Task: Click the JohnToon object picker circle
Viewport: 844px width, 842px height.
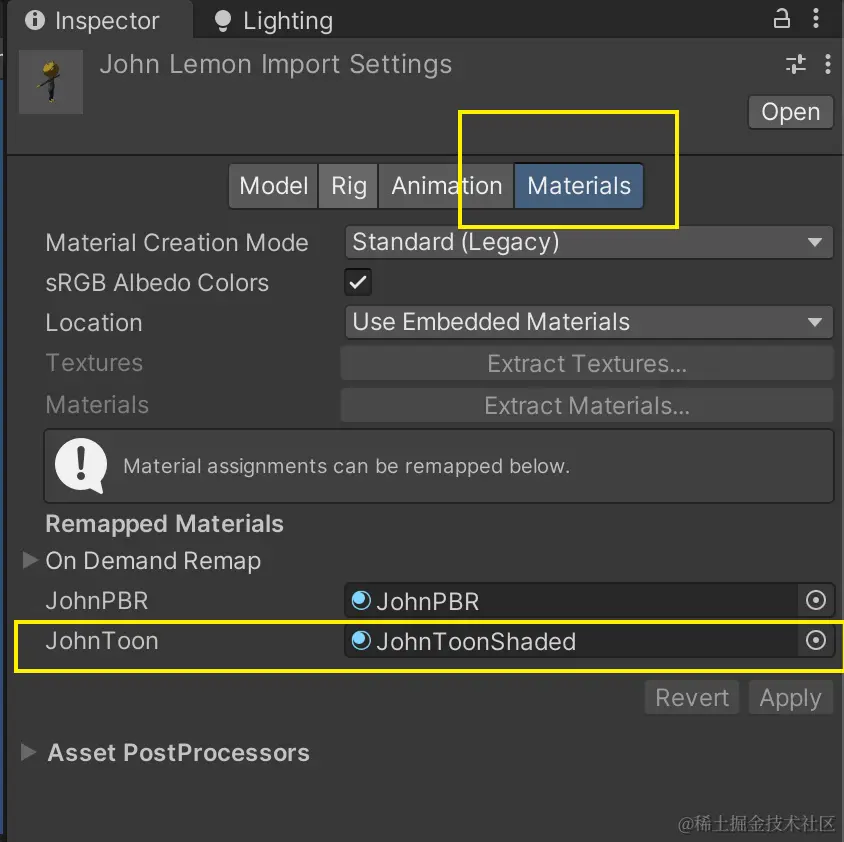Action: [816, 641]
